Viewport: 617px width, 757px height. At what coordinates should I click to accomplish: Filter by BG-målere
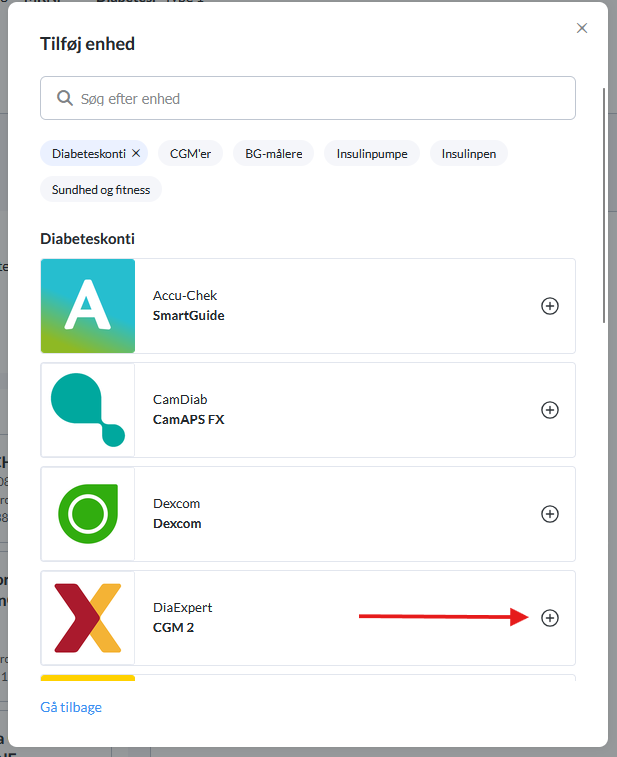pyautogui.click(x=273, y=154)
